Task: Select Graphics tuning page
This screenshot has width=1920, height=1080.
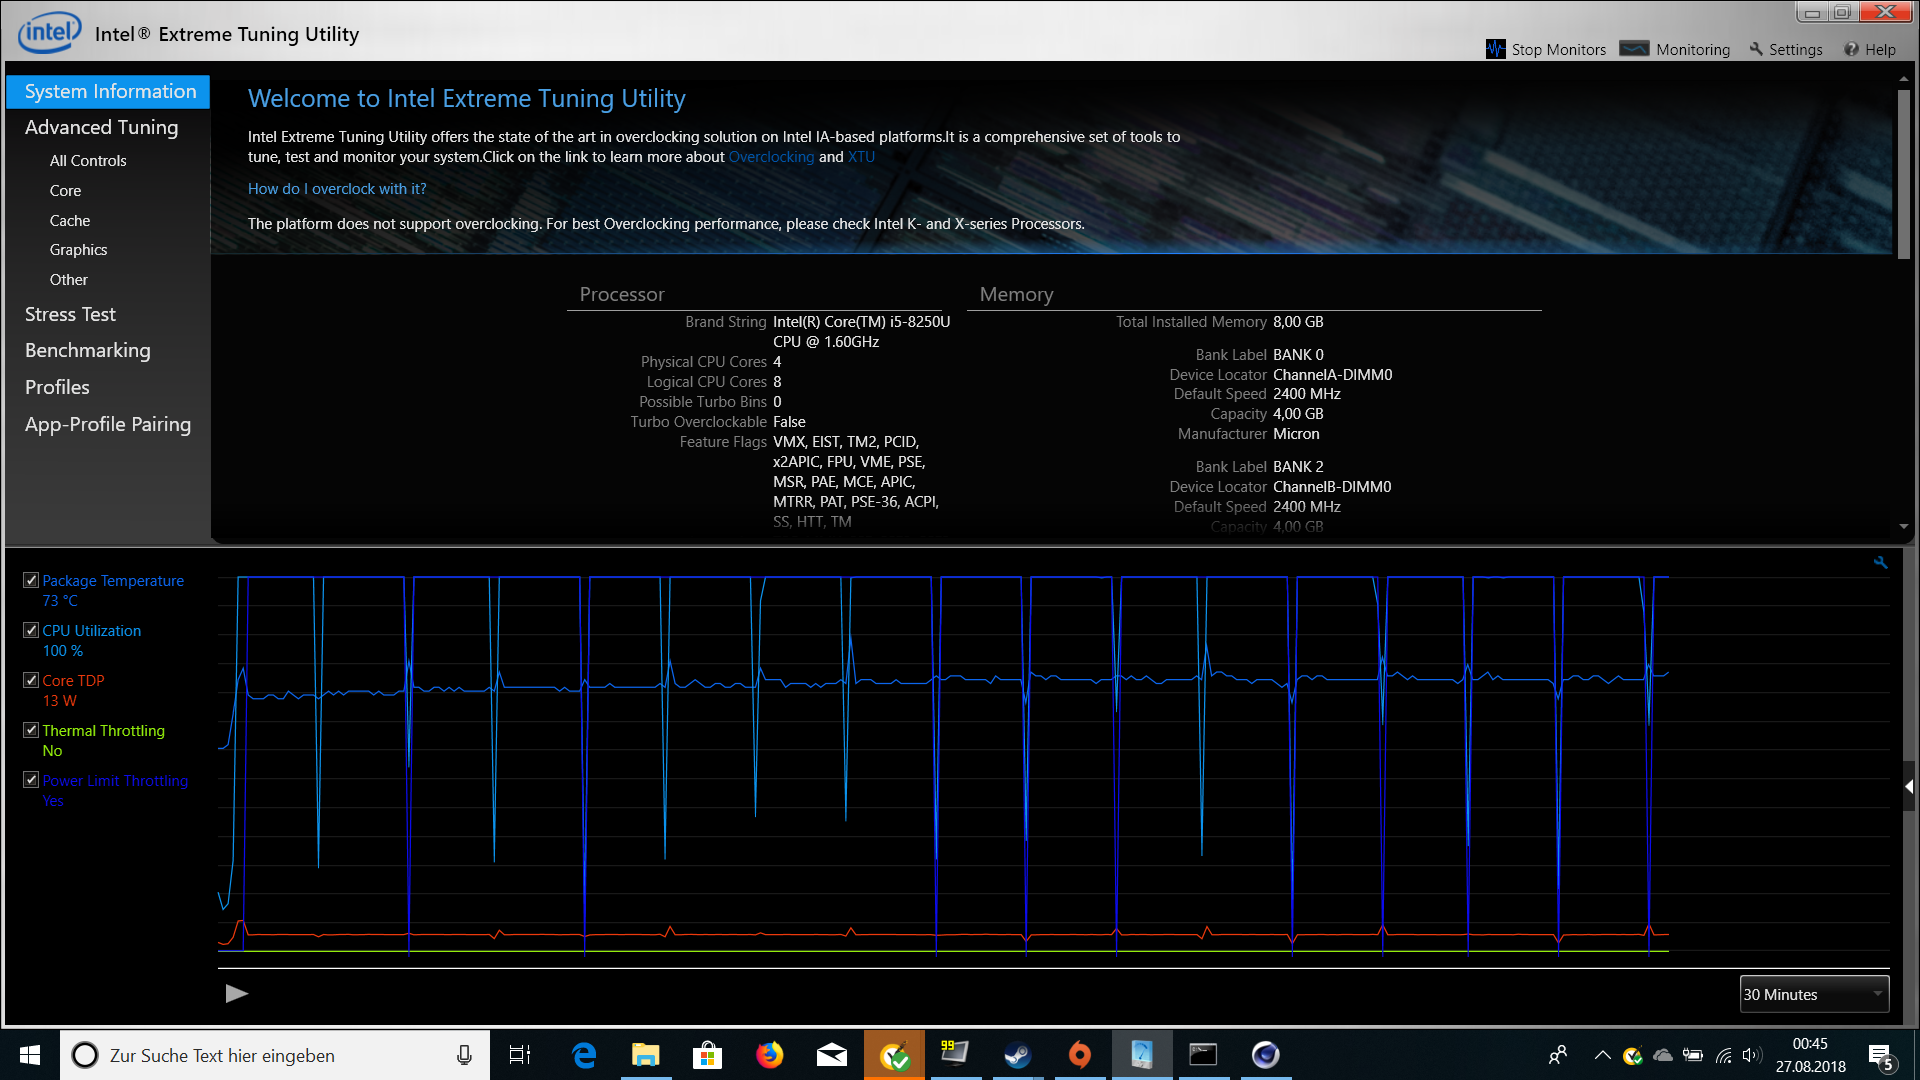Action: pos(78,250)
